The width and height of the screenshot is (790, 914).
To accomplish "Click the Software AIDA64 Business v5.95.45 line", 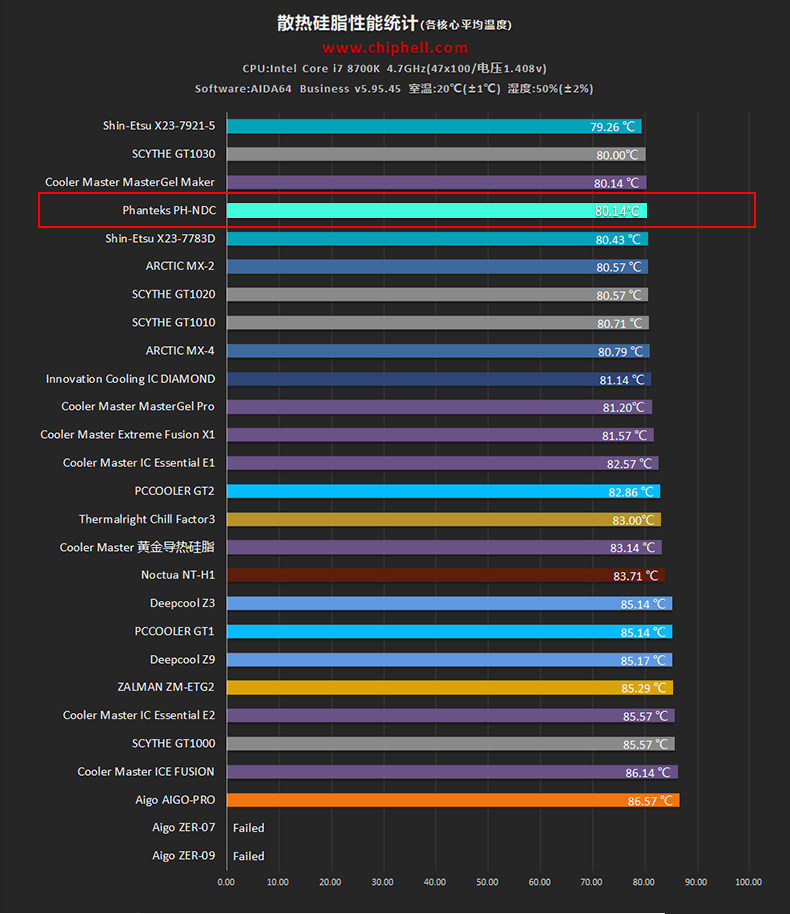I will click(x=298, y=89).
